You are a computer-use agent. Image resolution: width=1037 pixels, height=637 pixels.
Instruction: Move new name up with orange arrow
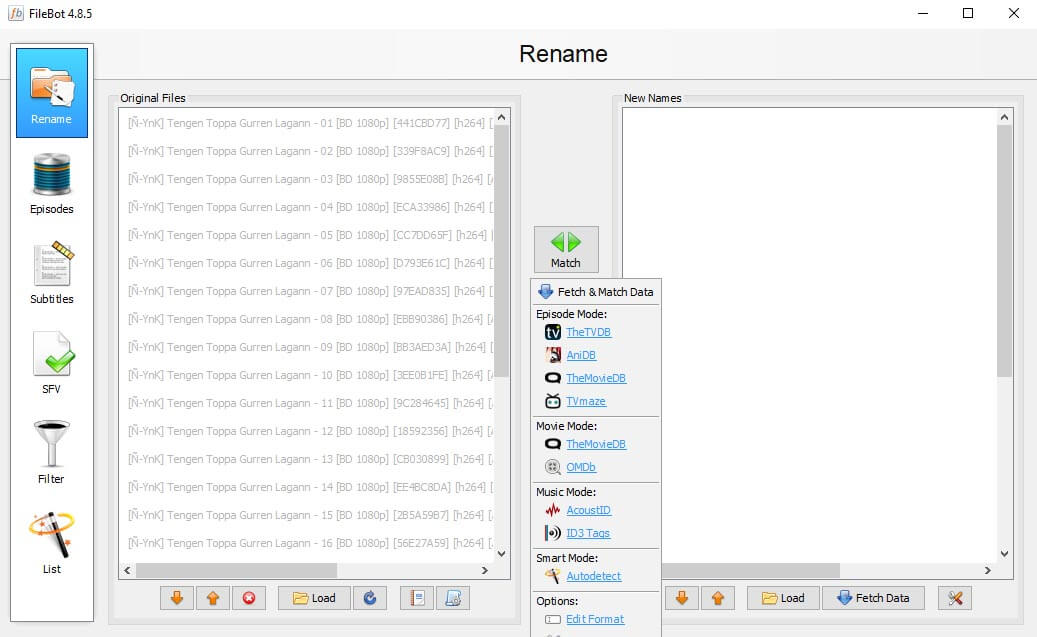tap(718, 598)
